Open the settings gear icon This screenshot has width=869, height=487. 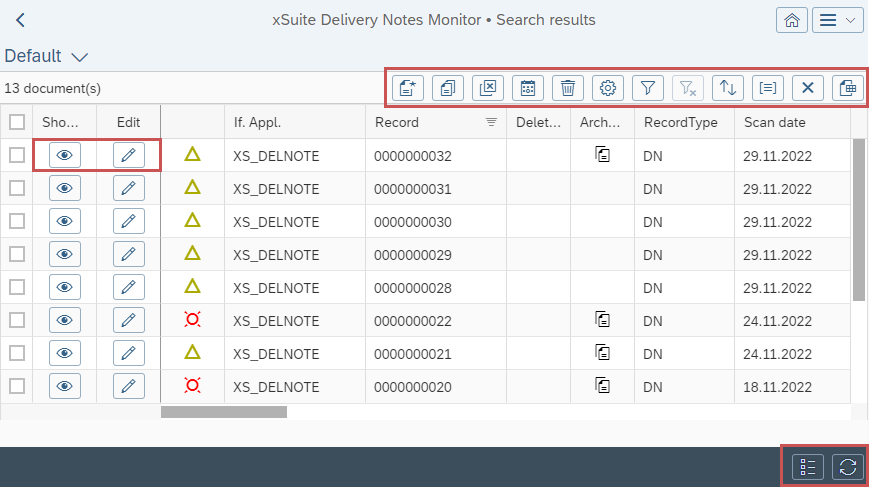coord(607,88)
